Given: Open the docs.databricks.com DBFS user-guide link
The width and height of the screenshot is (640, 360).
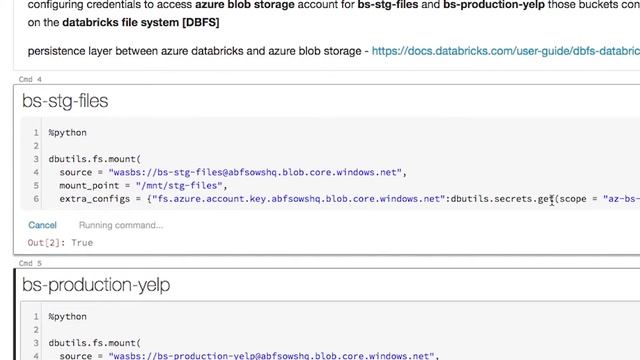Looking at the screenshot, I should [506, 51].
